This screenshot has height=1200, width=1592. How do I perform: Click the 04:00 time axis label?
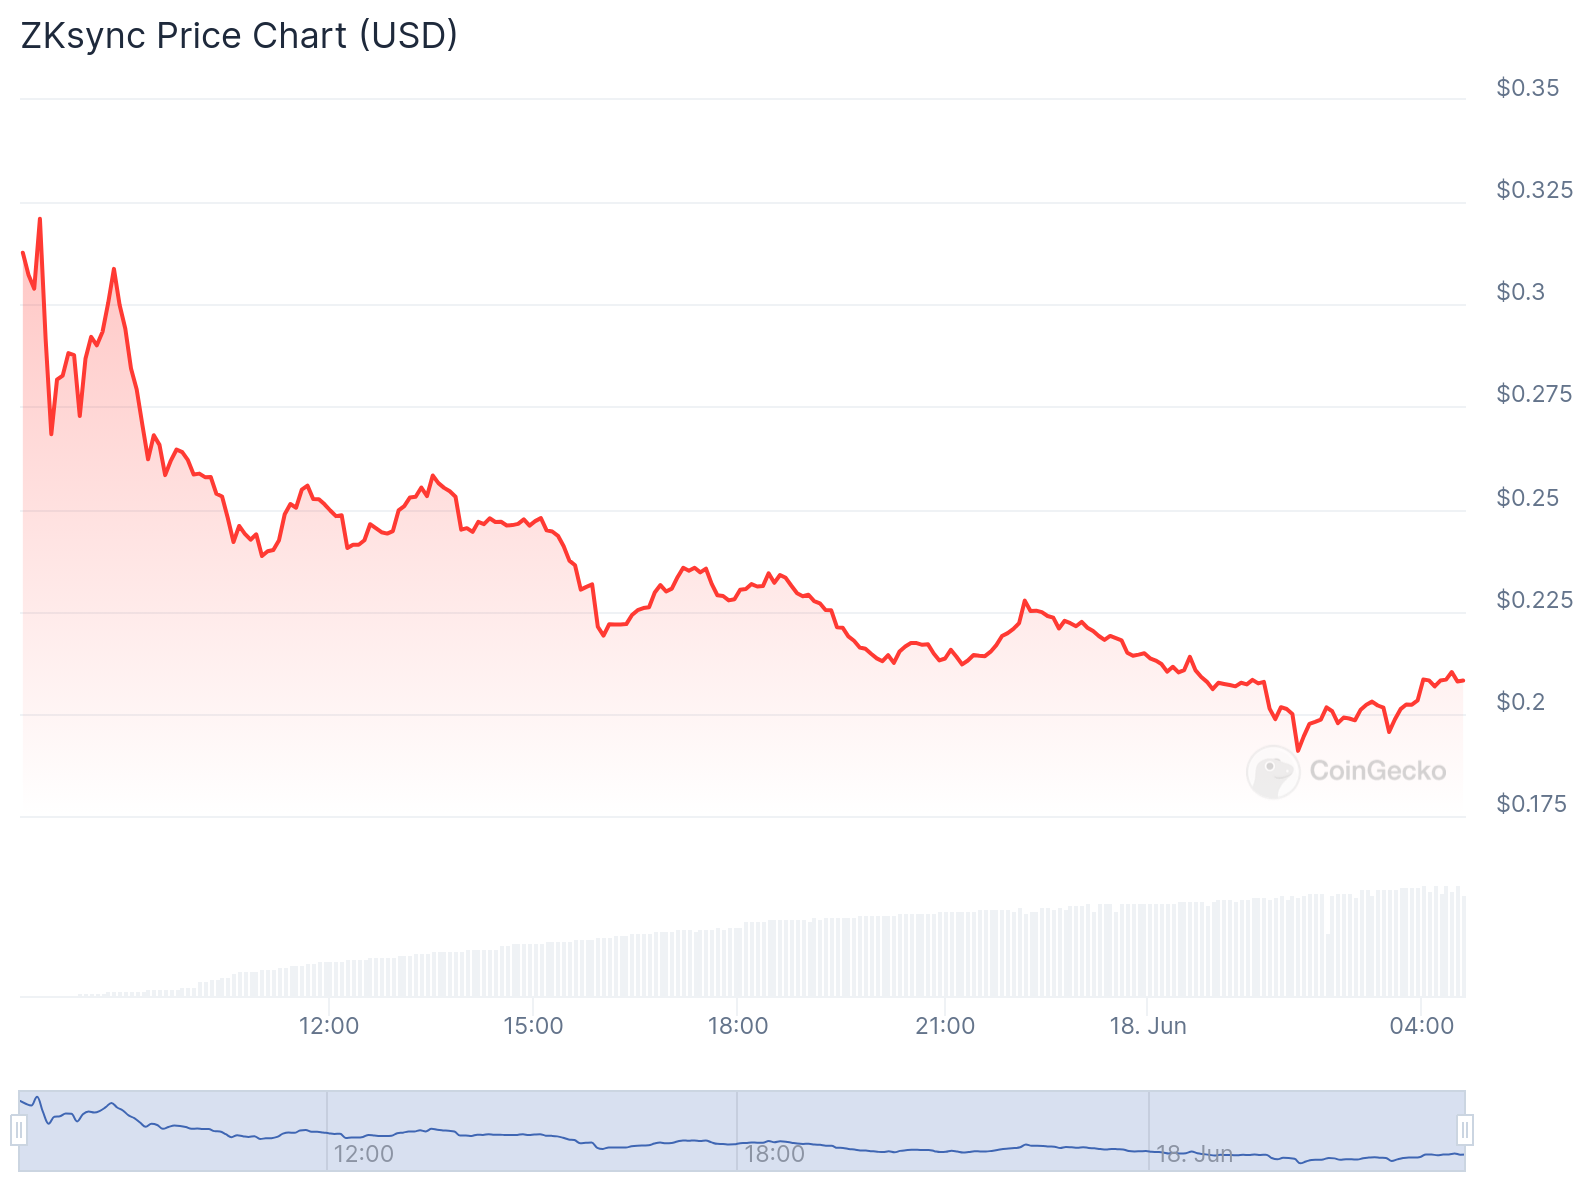pyautogui.click(x=1422, y=1026)
